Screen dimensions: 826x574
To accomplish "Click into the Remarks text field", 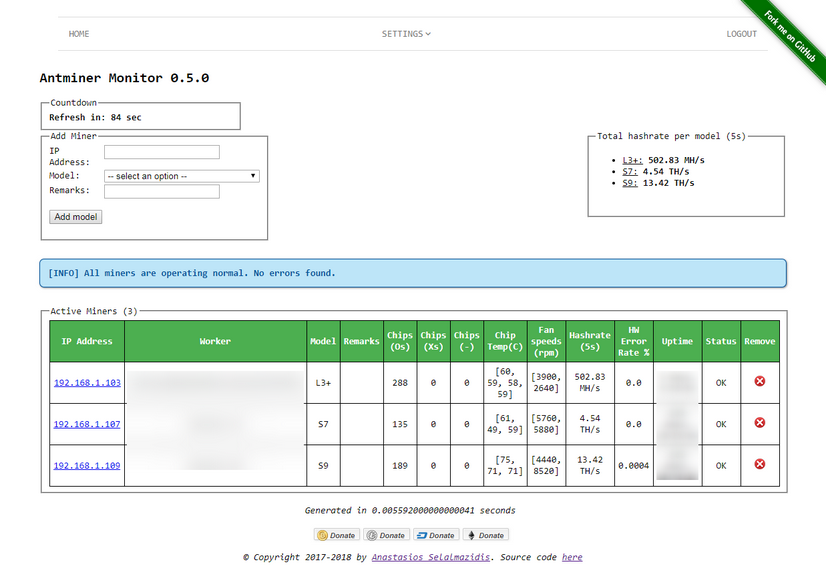I will click(x=161, y=191).
